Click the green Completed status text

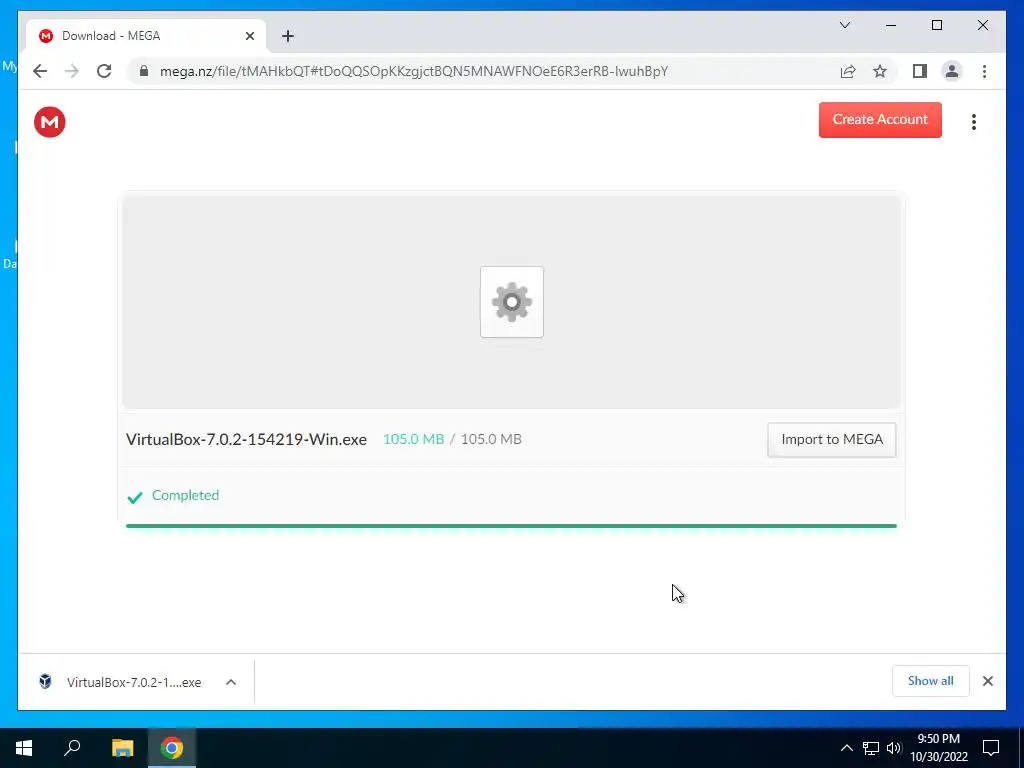[185, 495]
